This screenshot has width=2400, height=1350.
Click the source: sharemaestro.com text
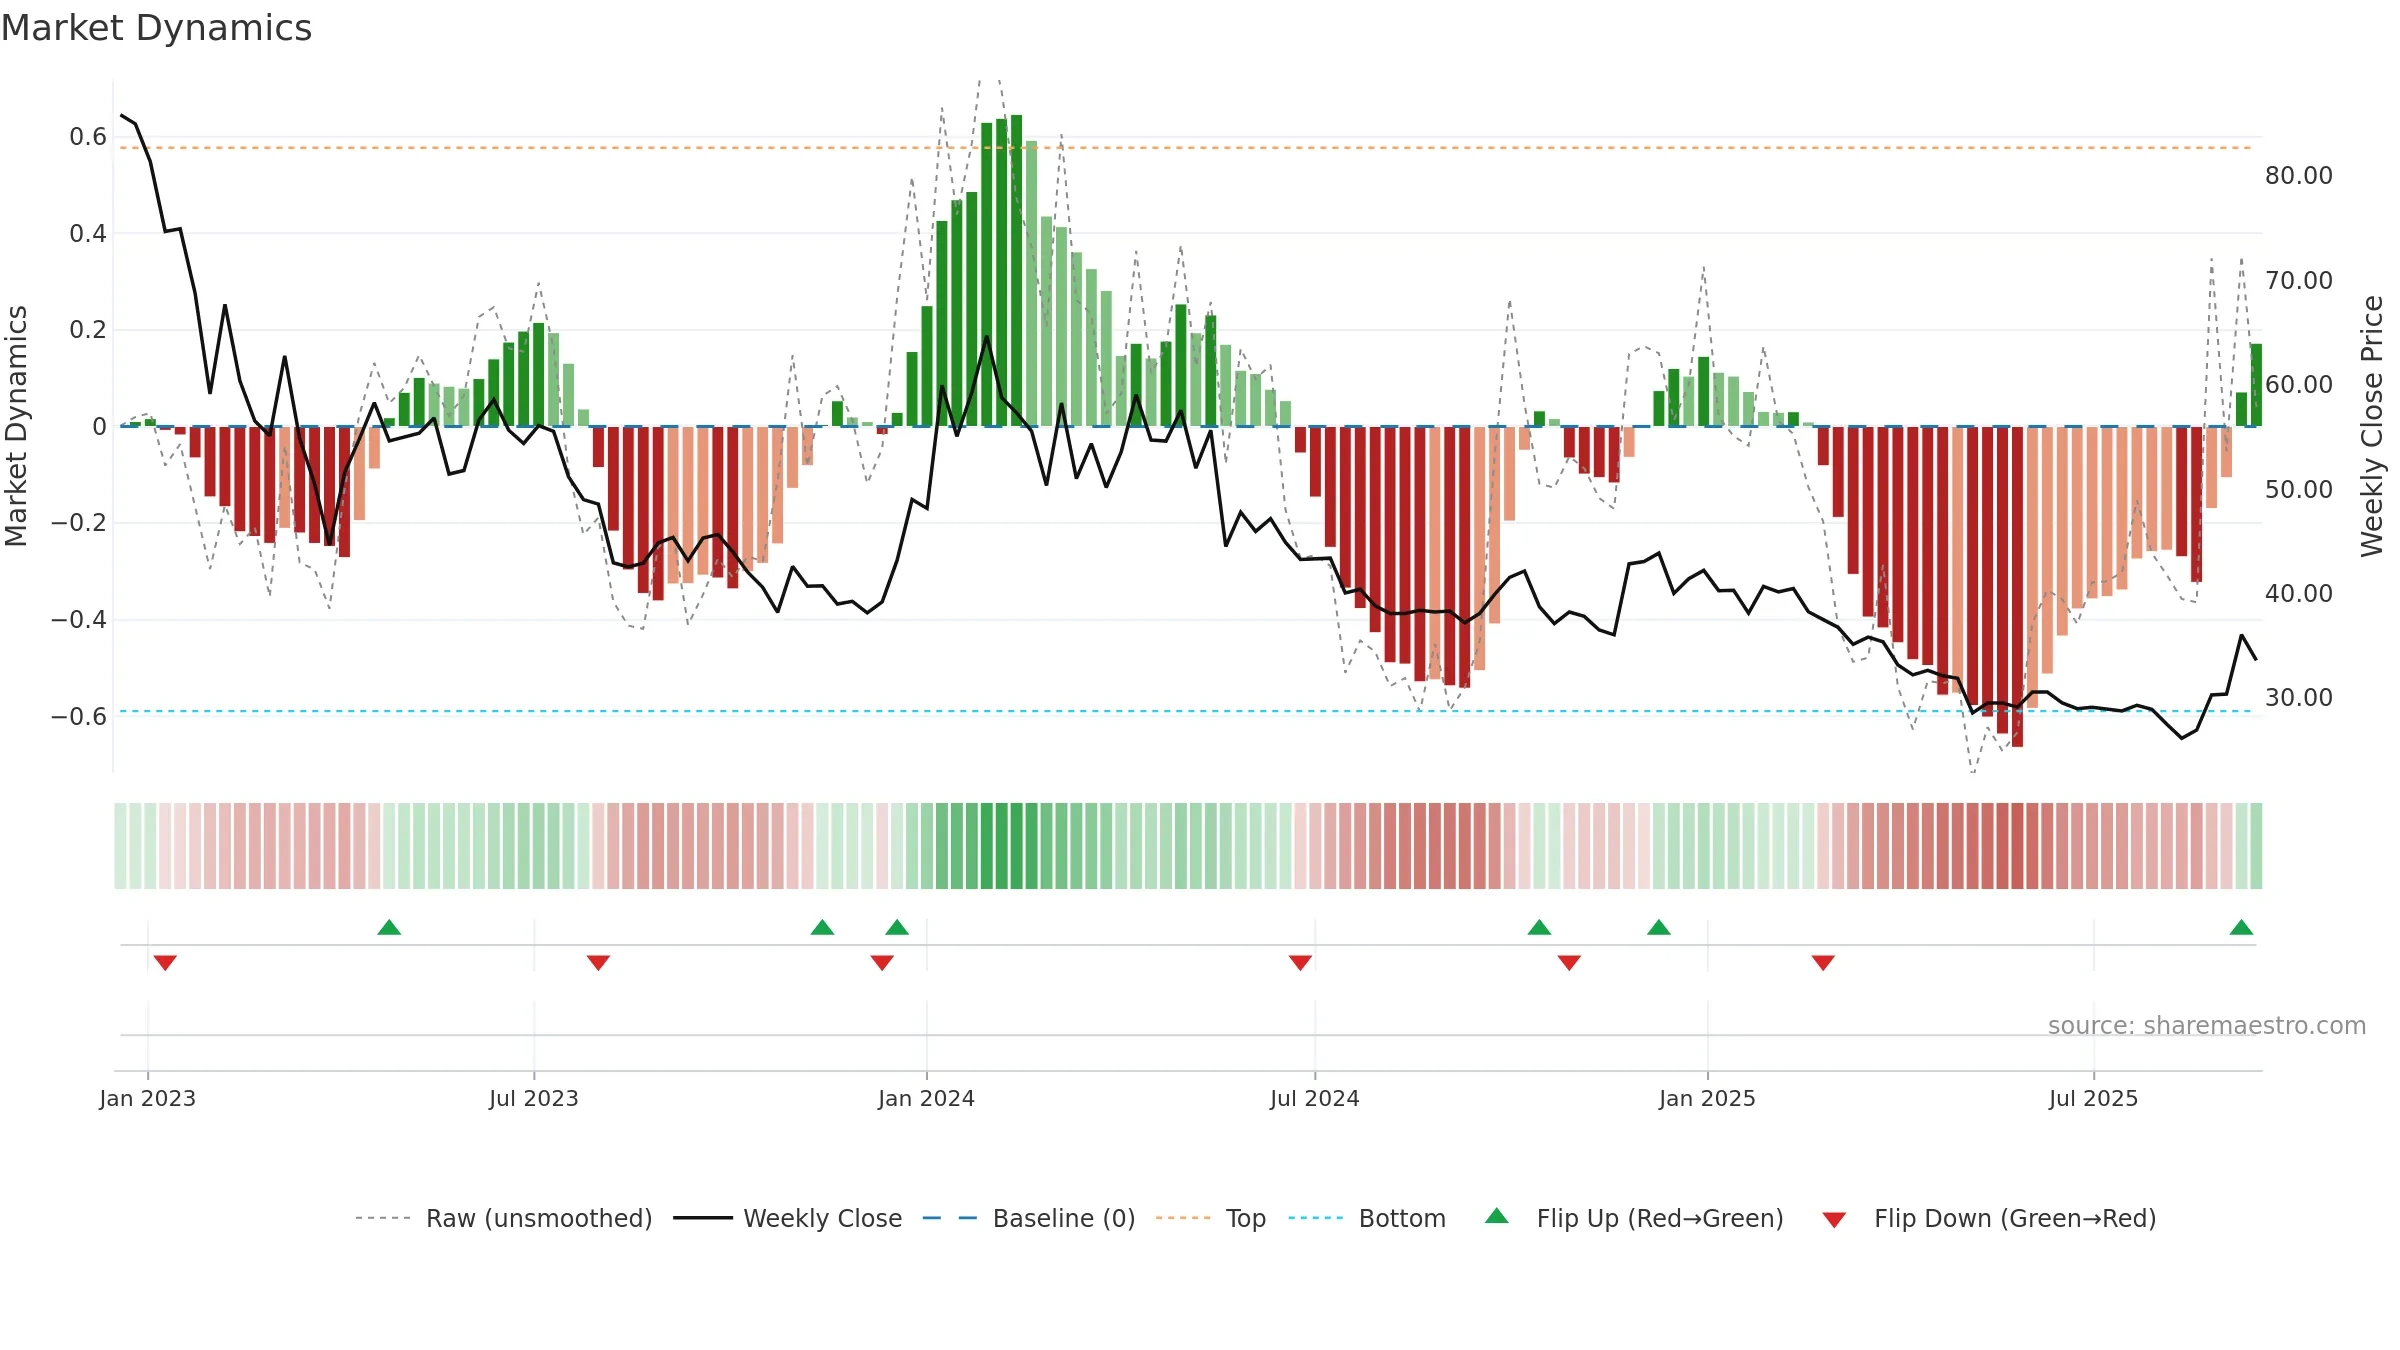pyautogui.click(x=2207, y=1025)
